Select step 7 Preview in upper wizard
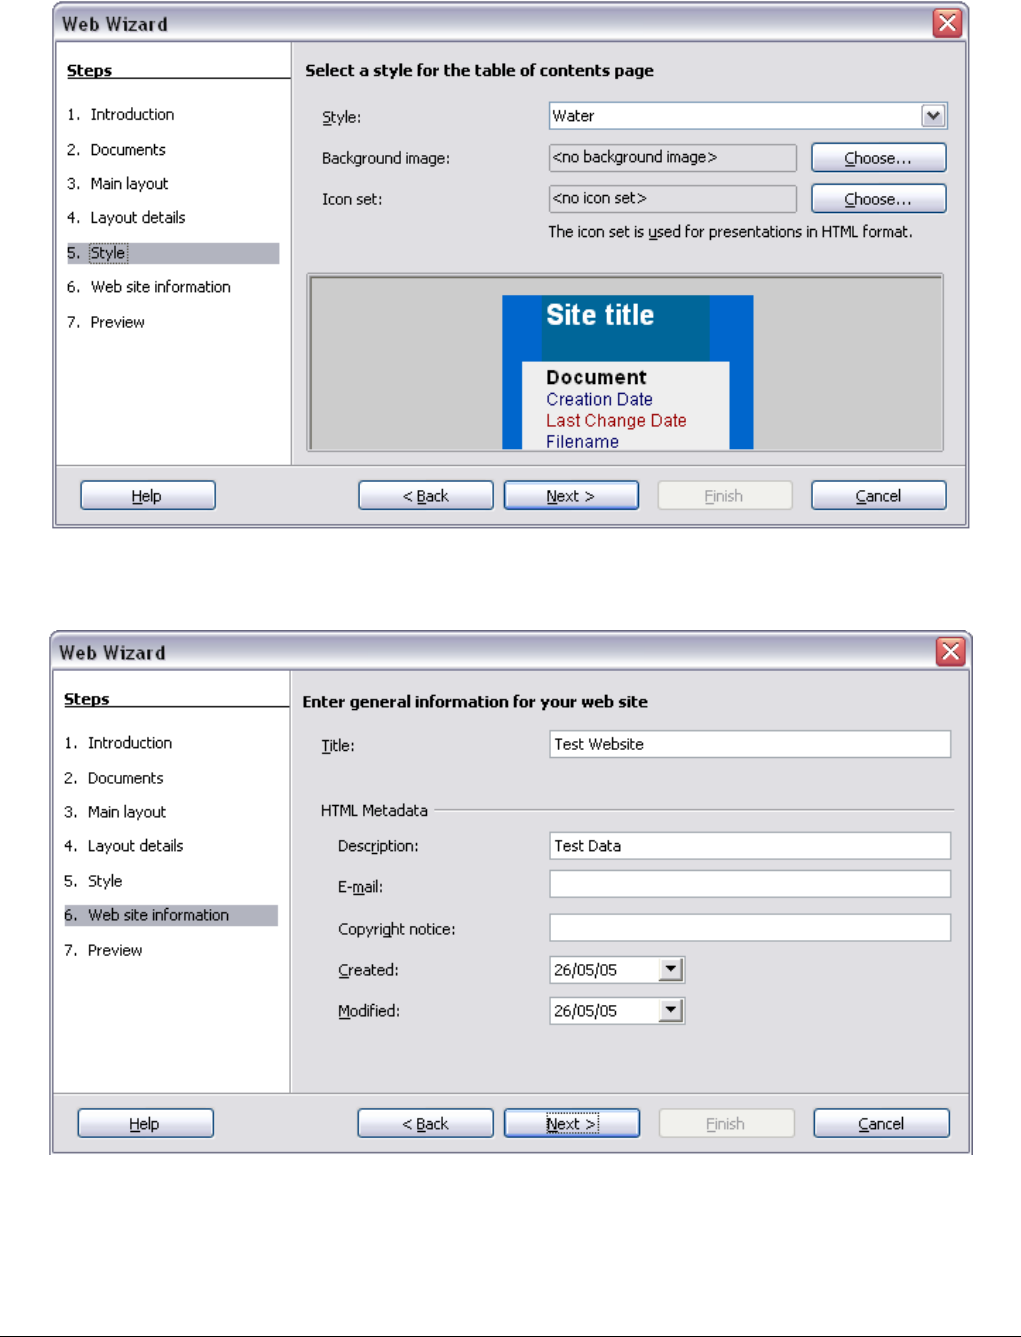The image size is (1021, 1337). (x=105, y=322)
